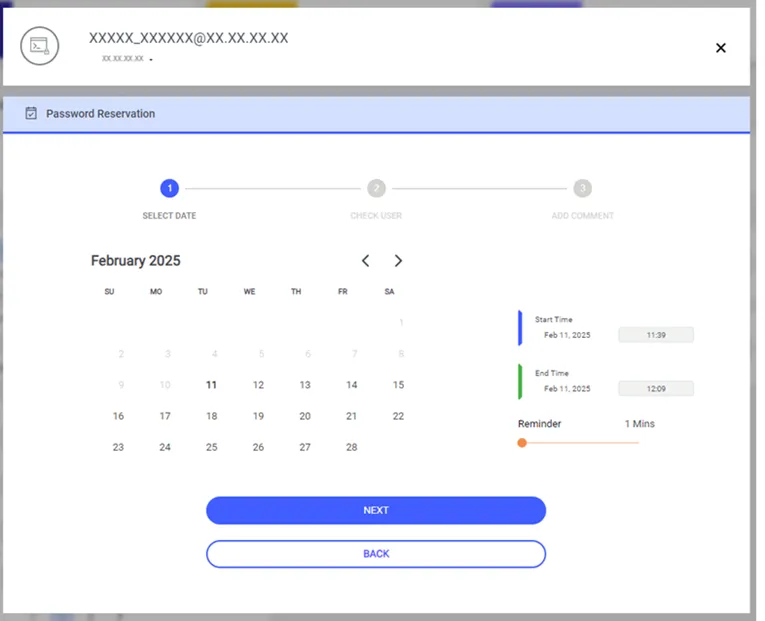Select February 27 in calendar
765x621 pixels.
(x=305, y=447)
